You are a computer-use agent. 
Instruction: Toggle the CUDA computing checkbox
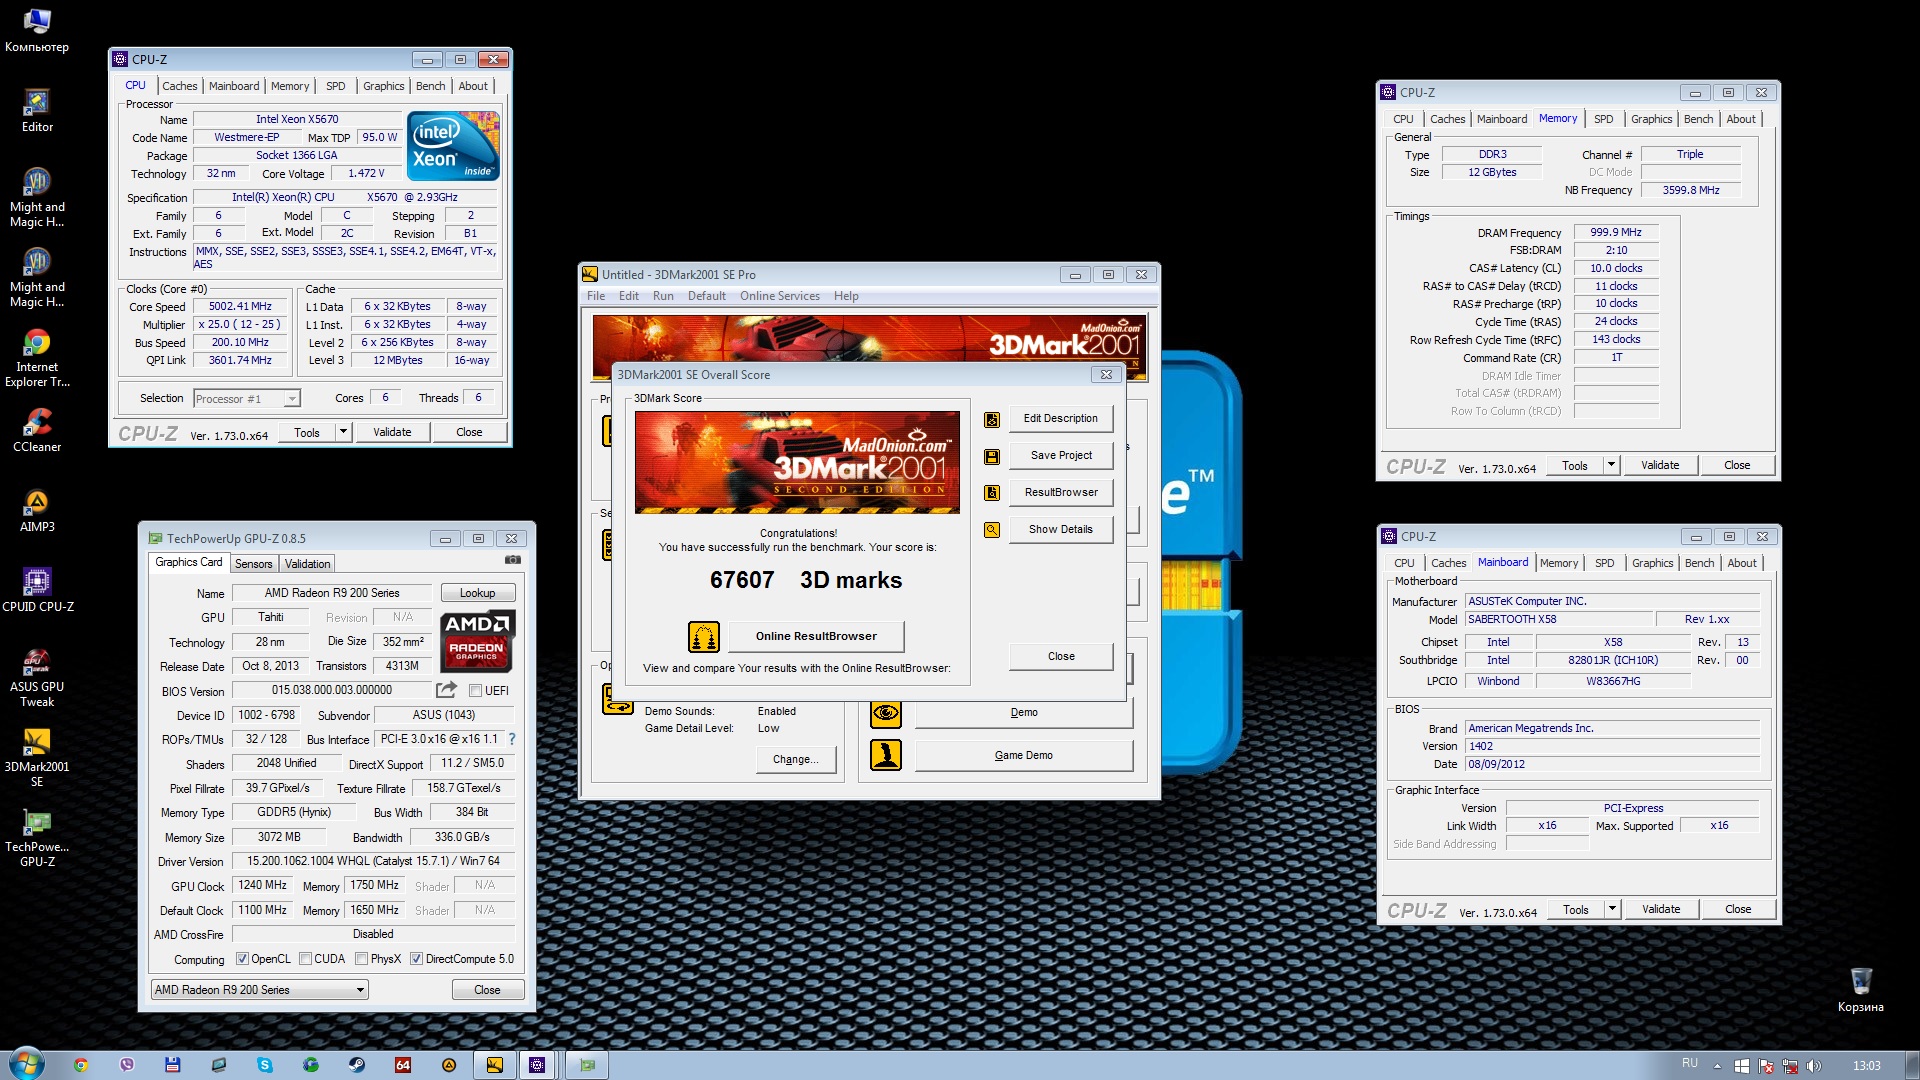point(306,959)
